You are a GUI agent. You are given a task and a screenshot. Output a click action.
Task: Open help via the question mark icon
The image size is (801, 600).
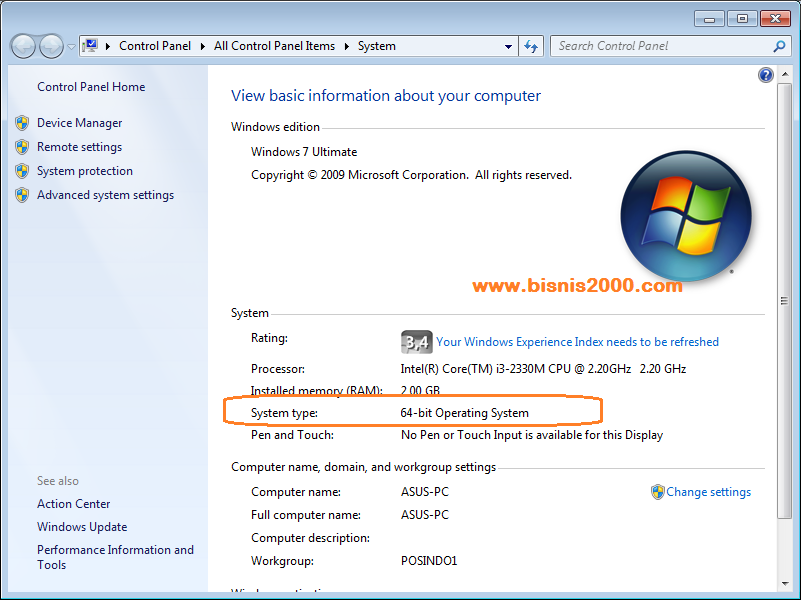click(x=765, y=74)
